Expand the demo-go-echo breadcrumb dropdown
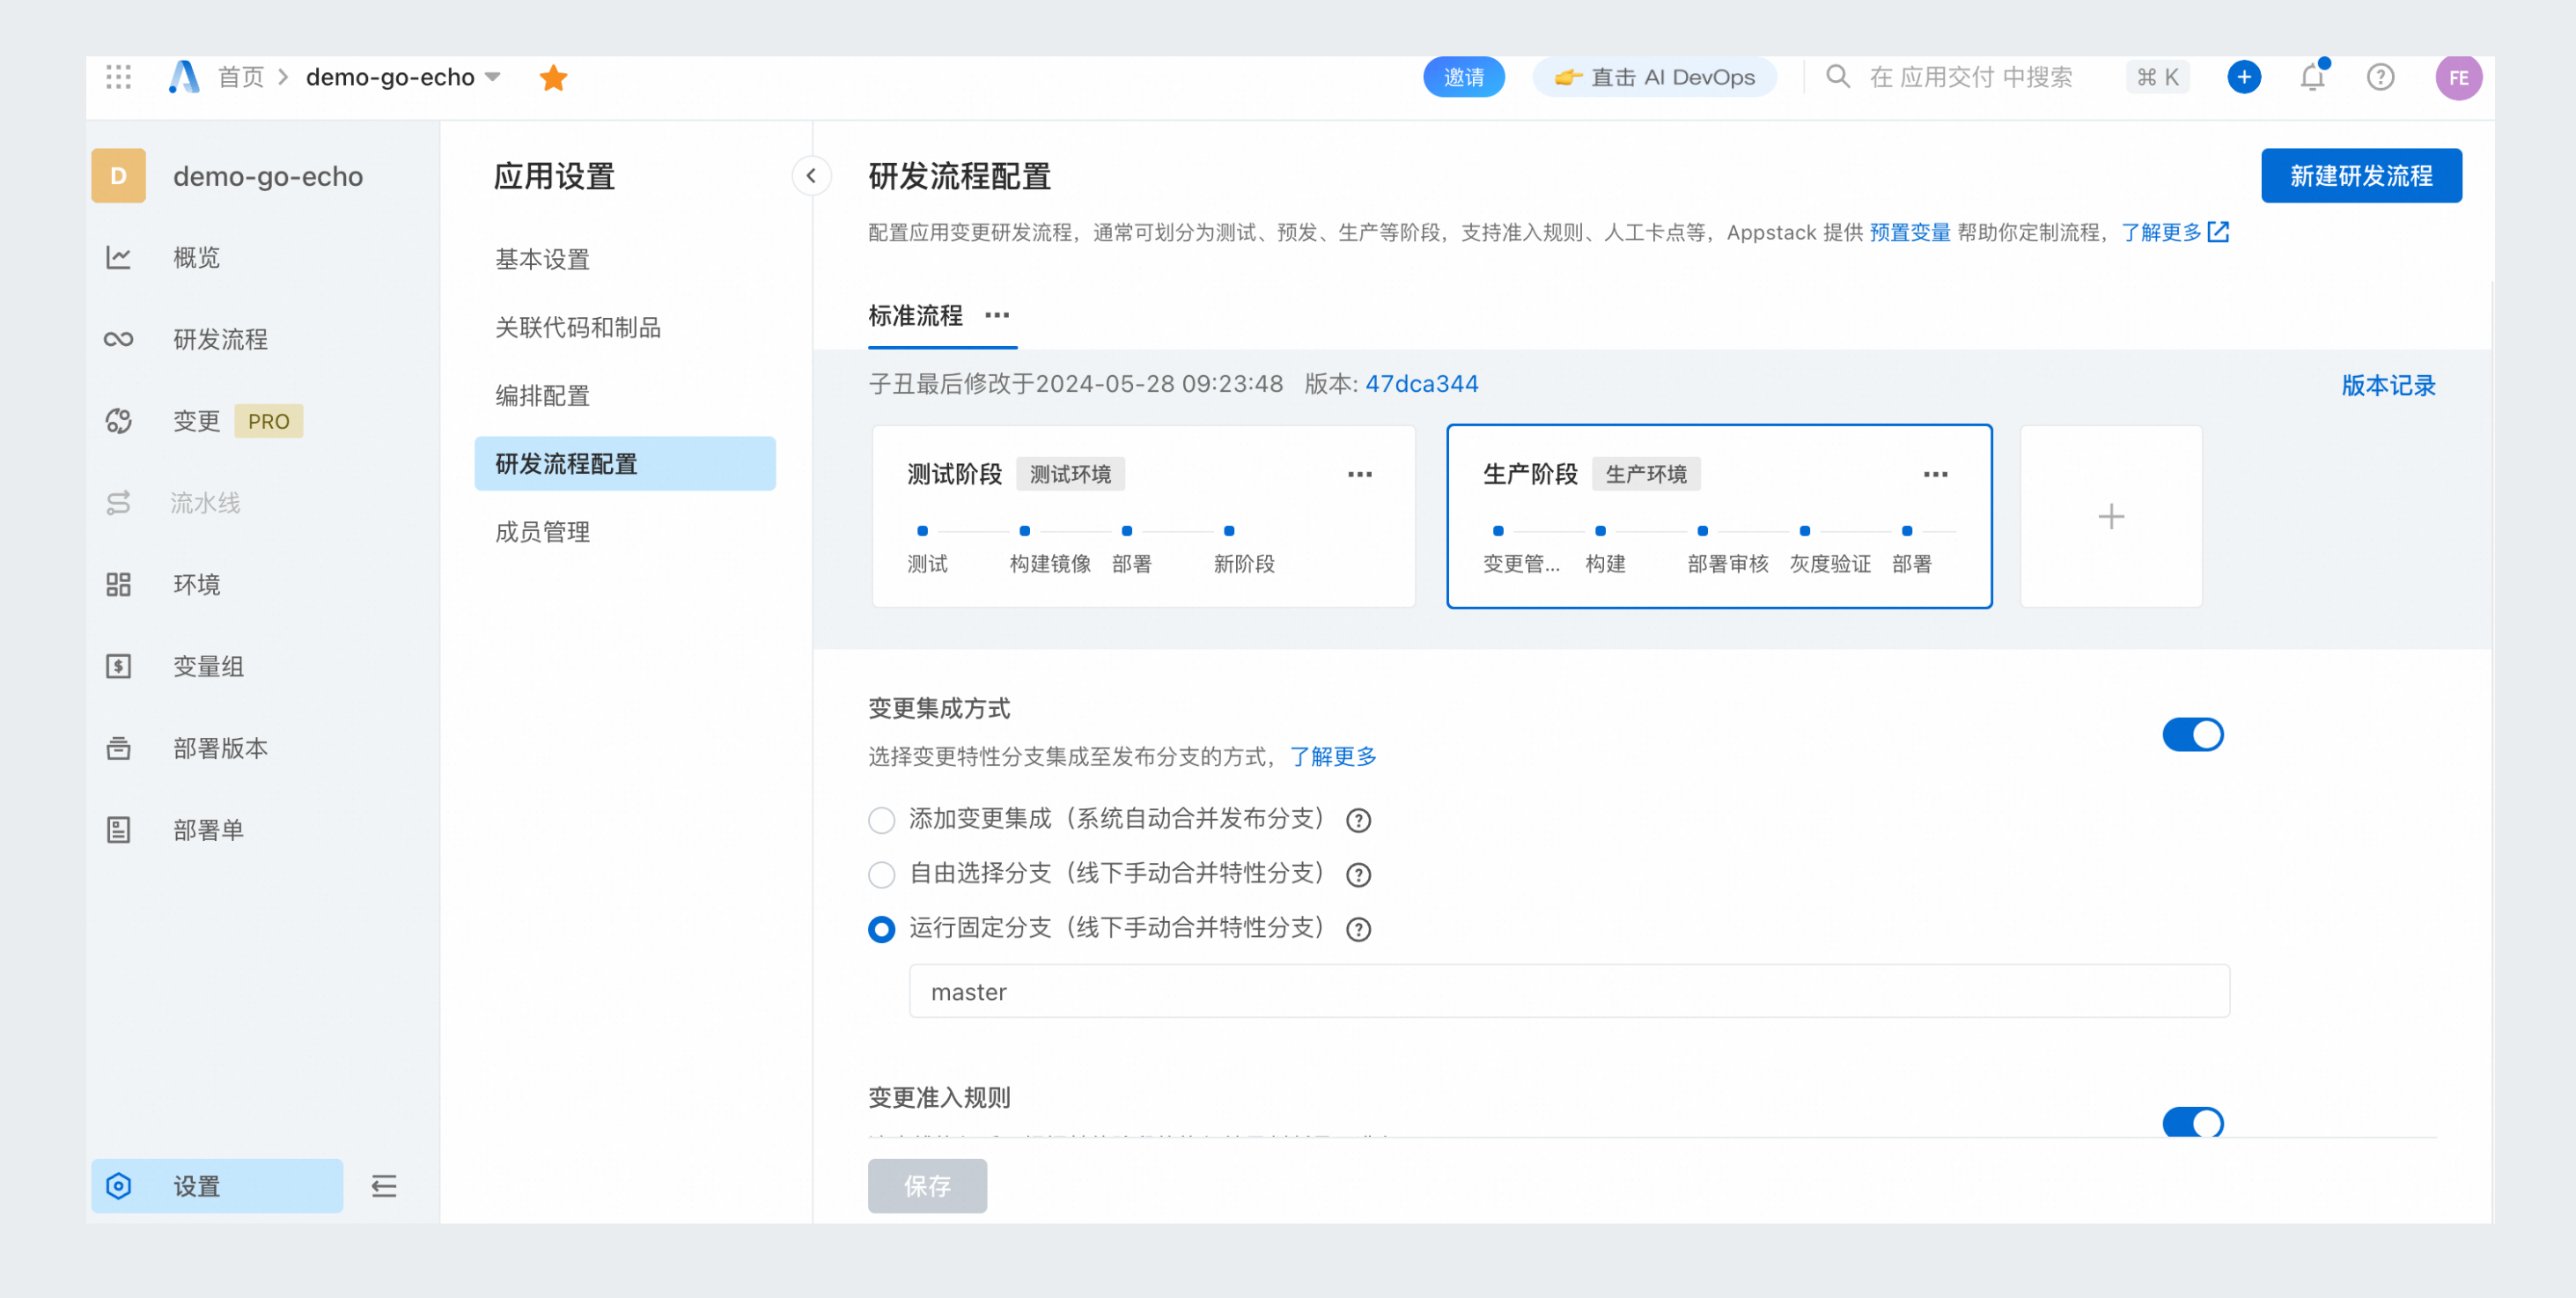This screenshot has width=2576, height=1298. (492, 77)
